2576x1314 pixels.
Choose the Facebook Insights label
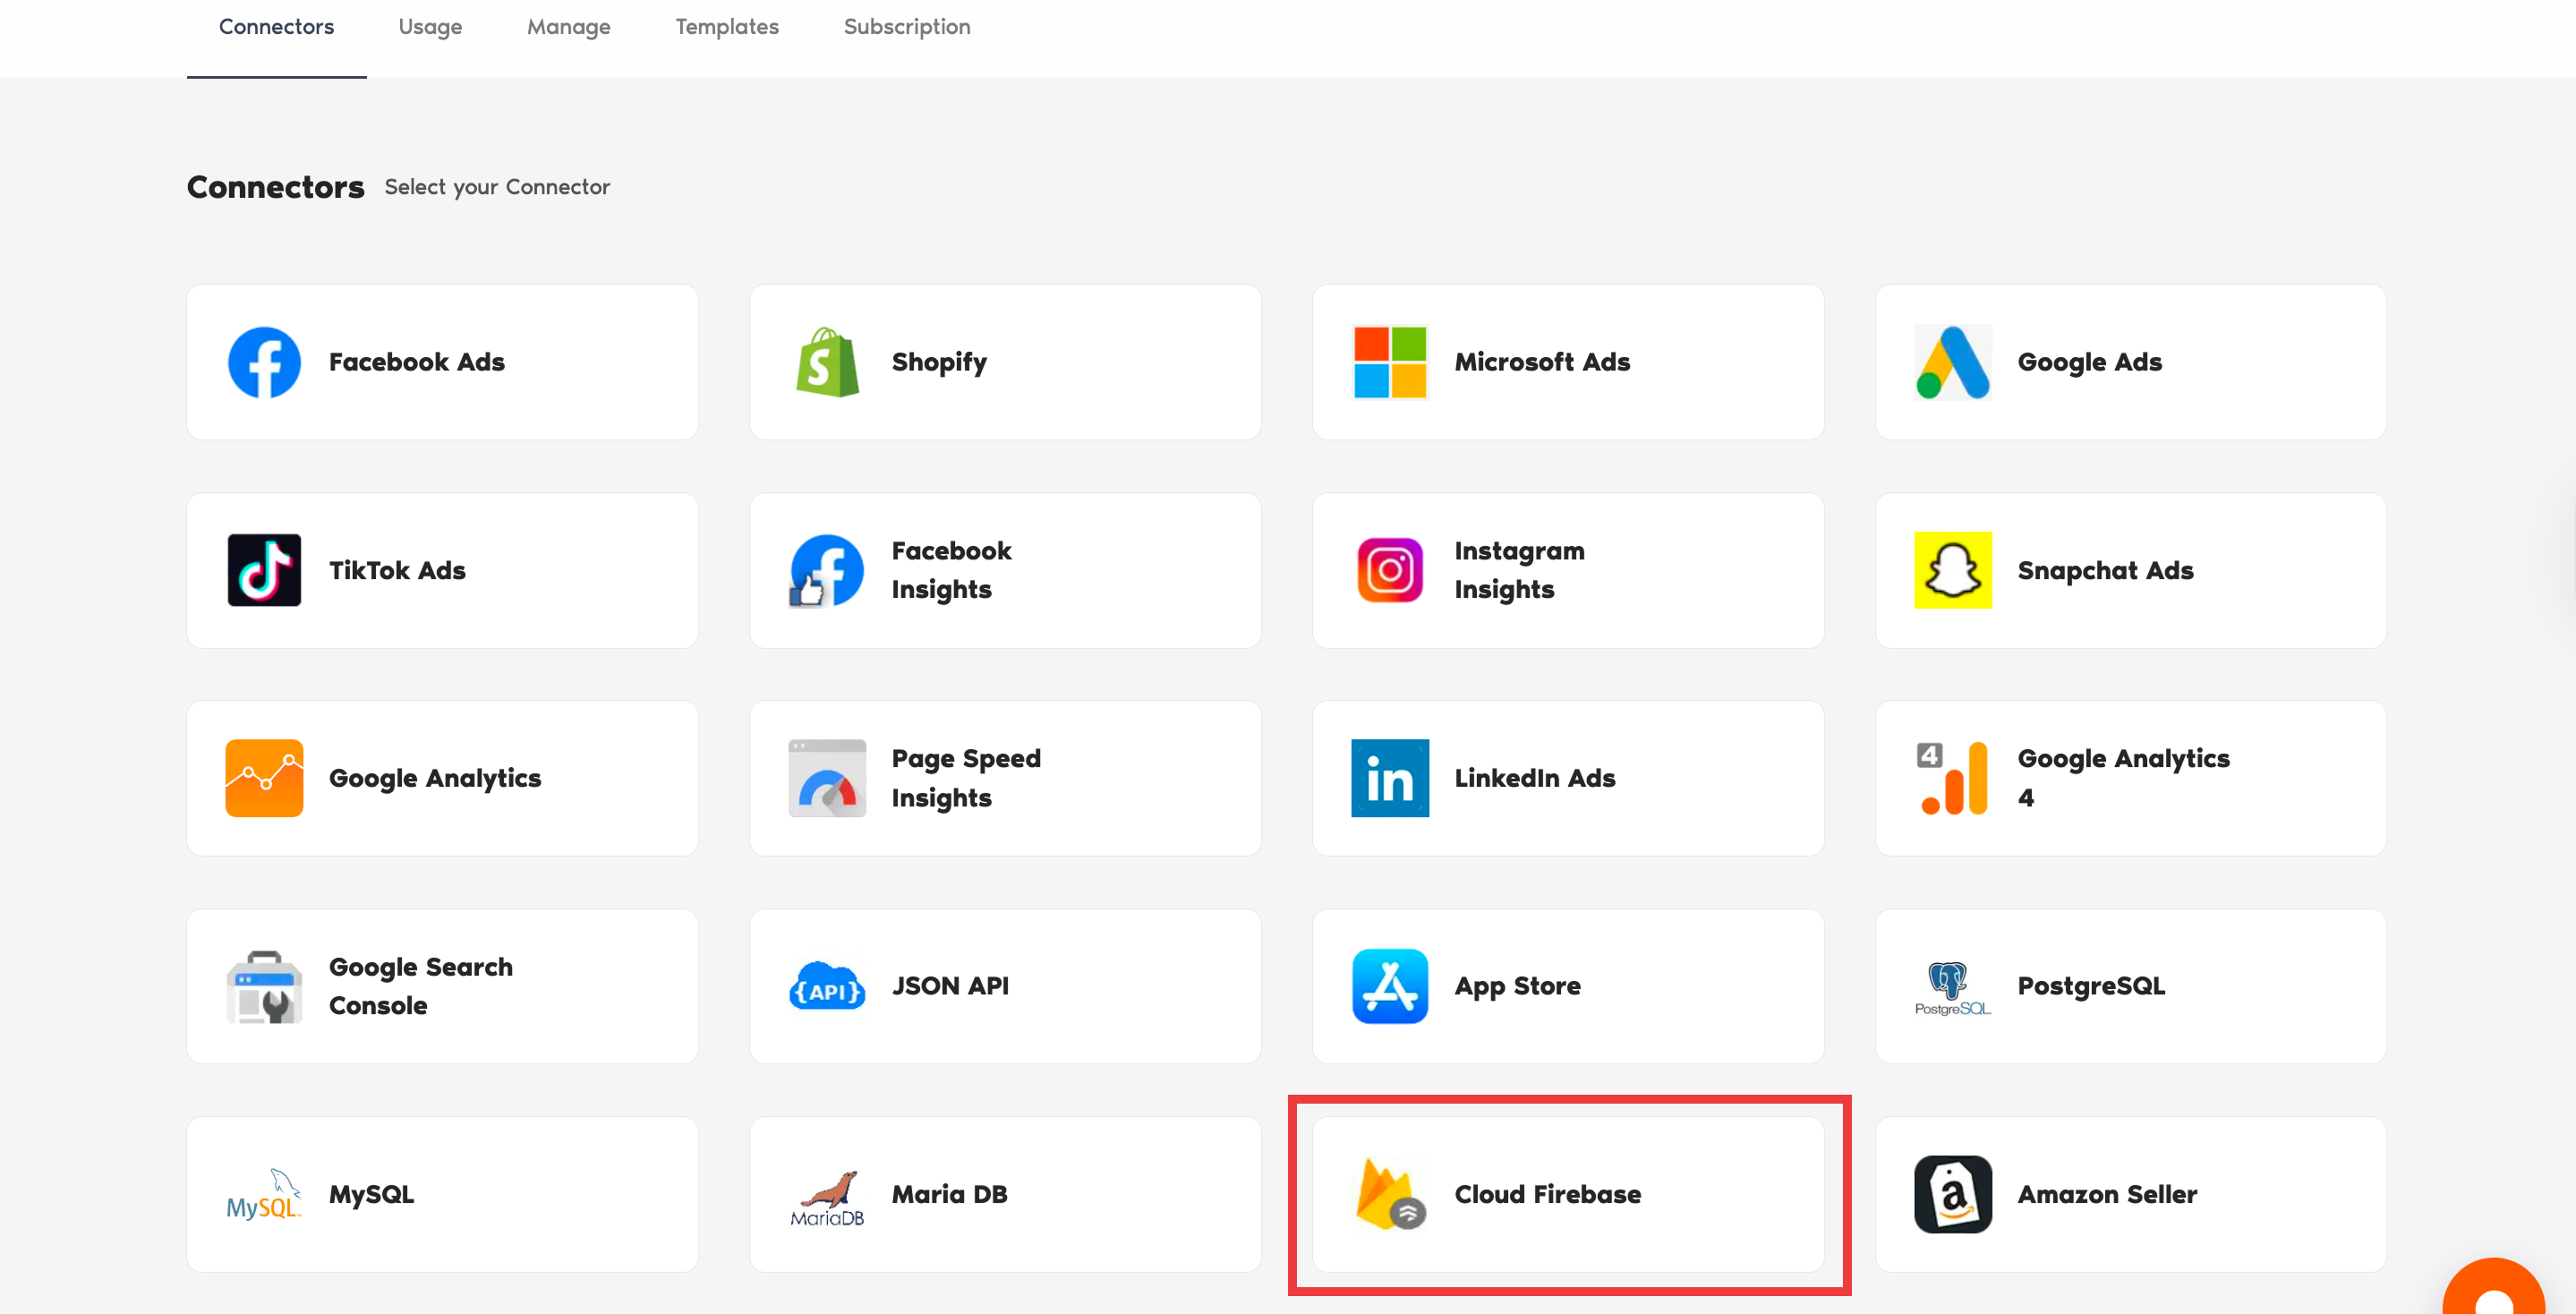[951, 570]
